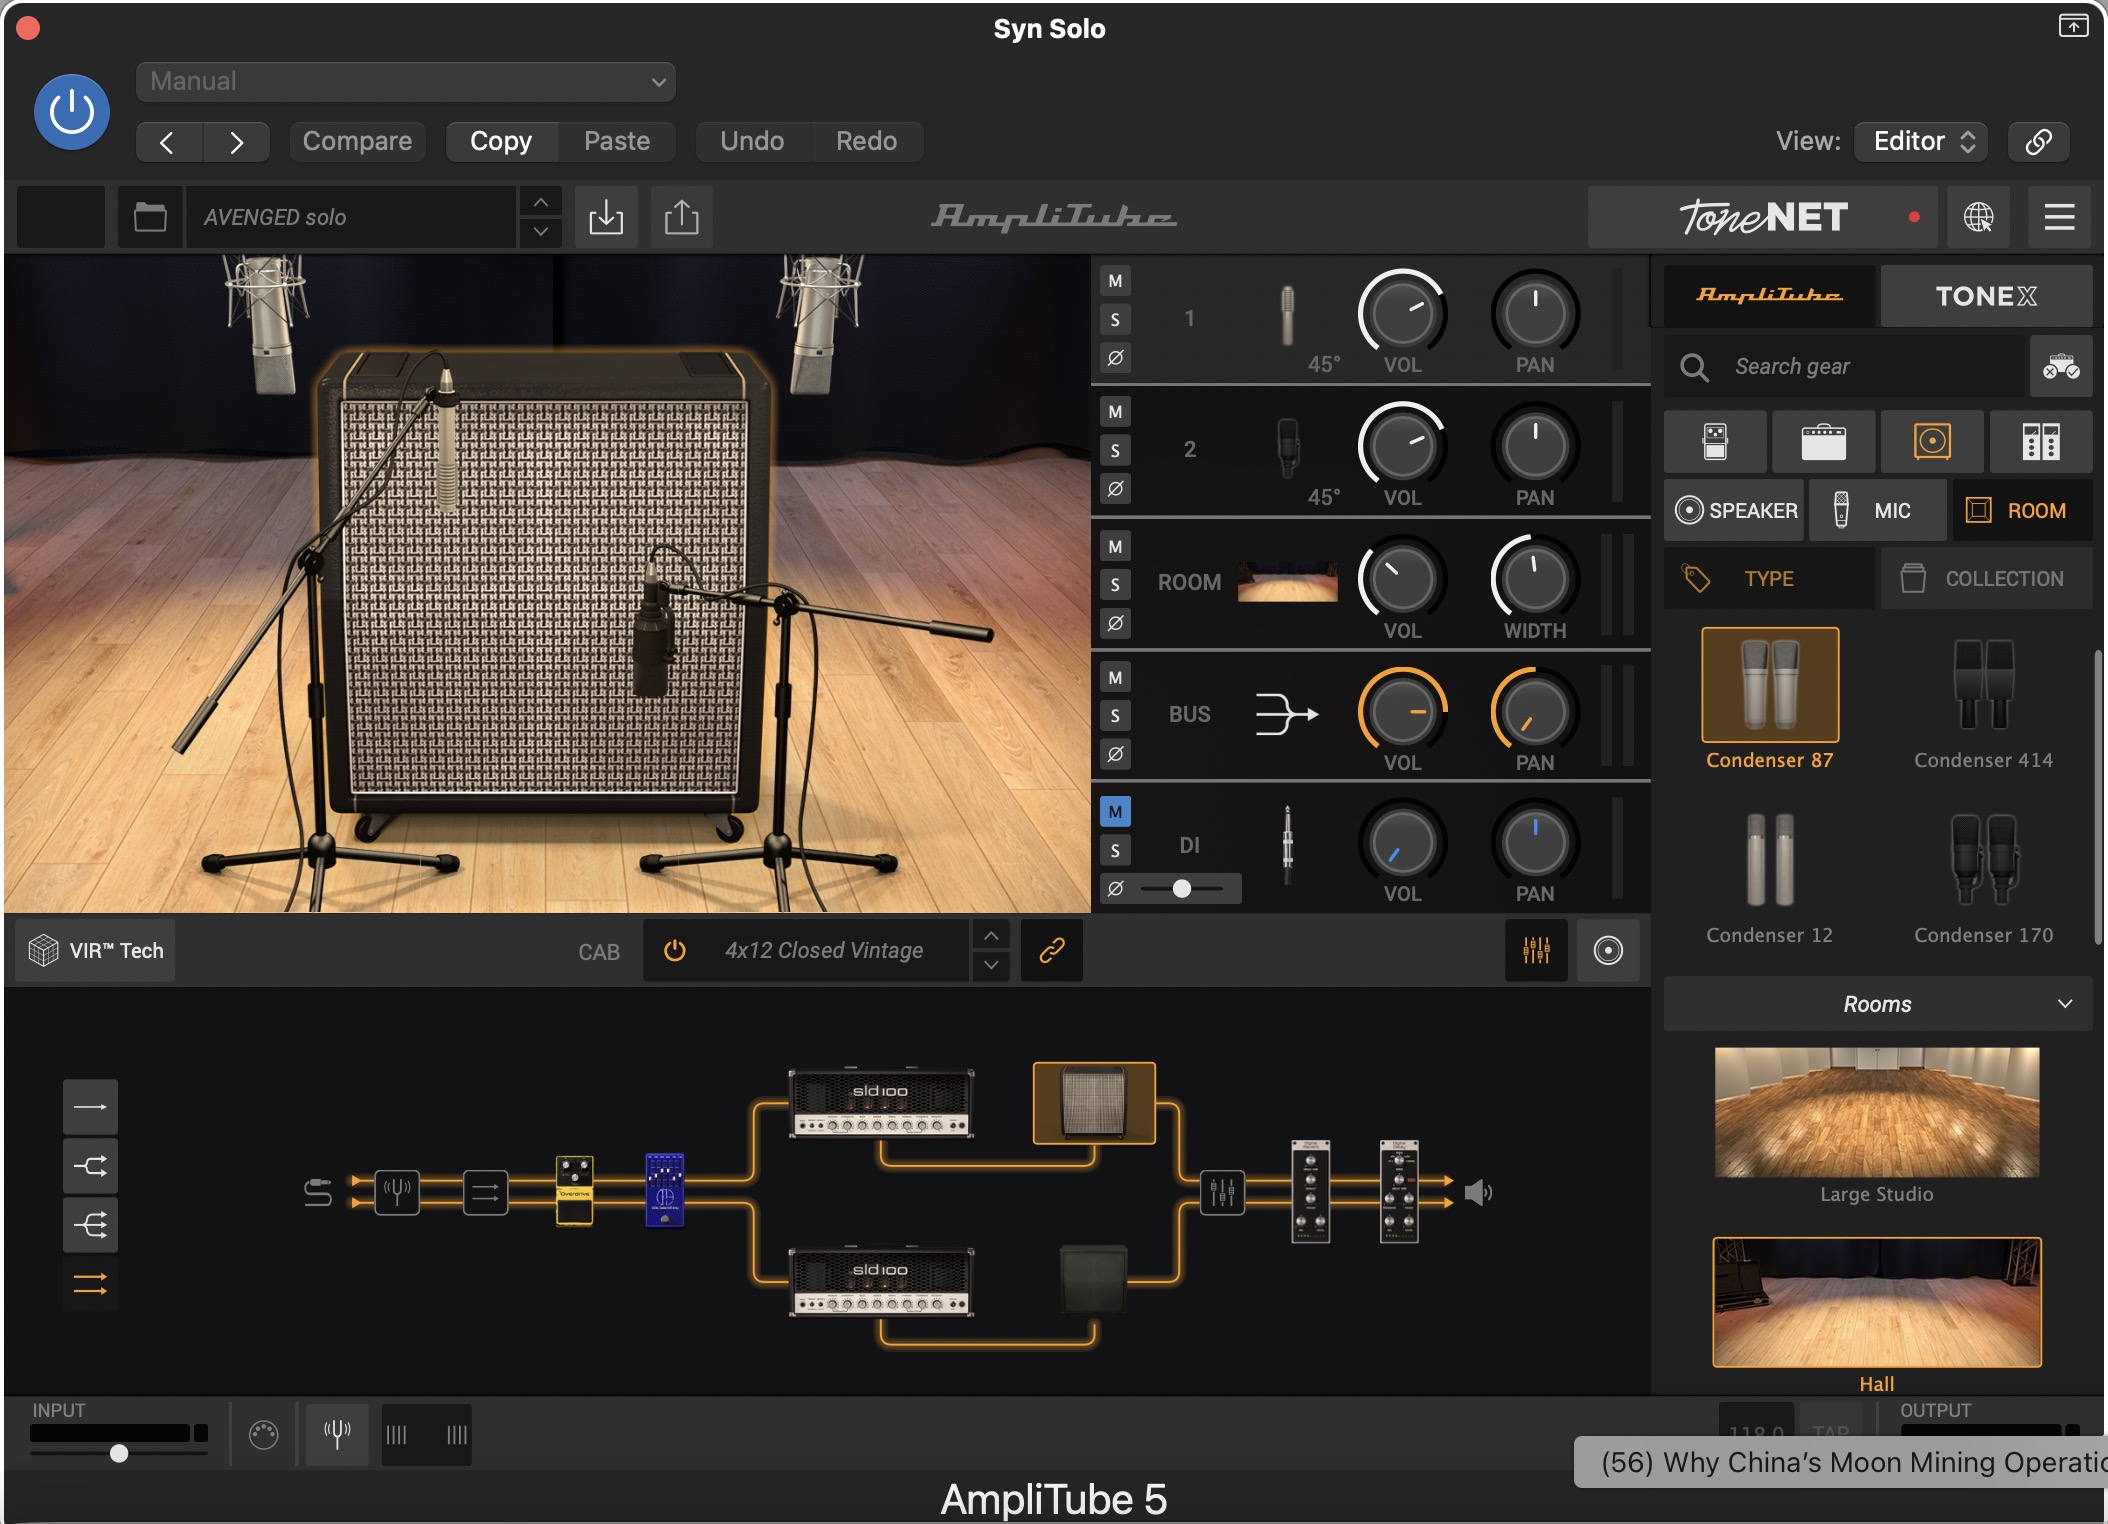This screenshot has height=1524, width=2108.
Task: Switch to the TONEX tab
Action: click(1986, 296)
